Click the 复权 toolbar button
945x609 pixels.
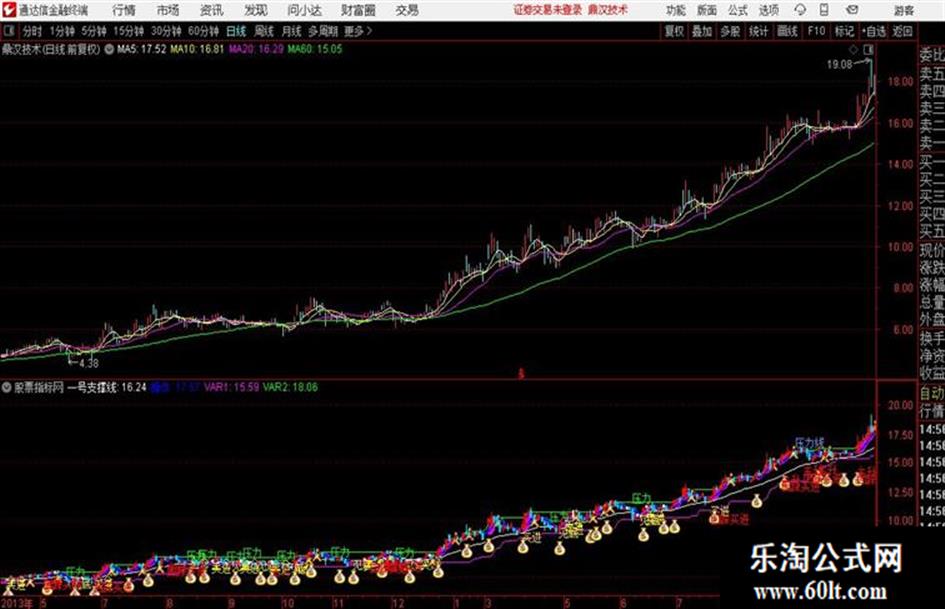pyautogui.click(x=674, y=31)
